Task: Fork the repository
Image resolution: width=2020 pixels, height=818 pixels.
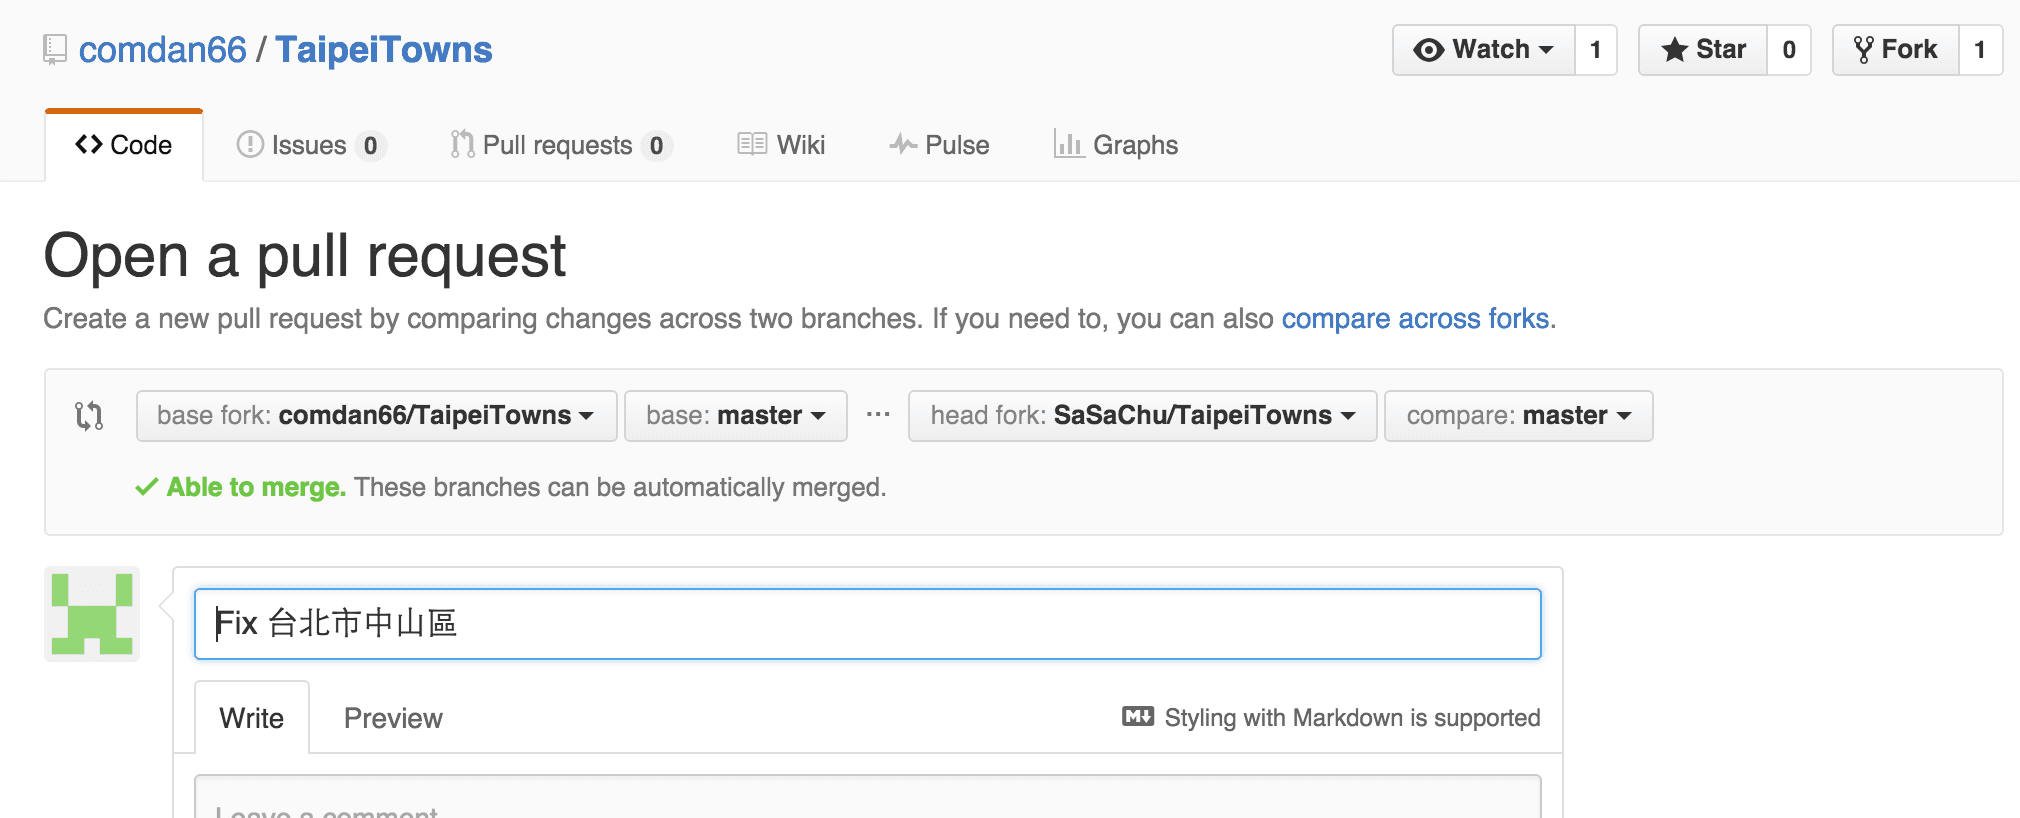Action: (1896, 50)
